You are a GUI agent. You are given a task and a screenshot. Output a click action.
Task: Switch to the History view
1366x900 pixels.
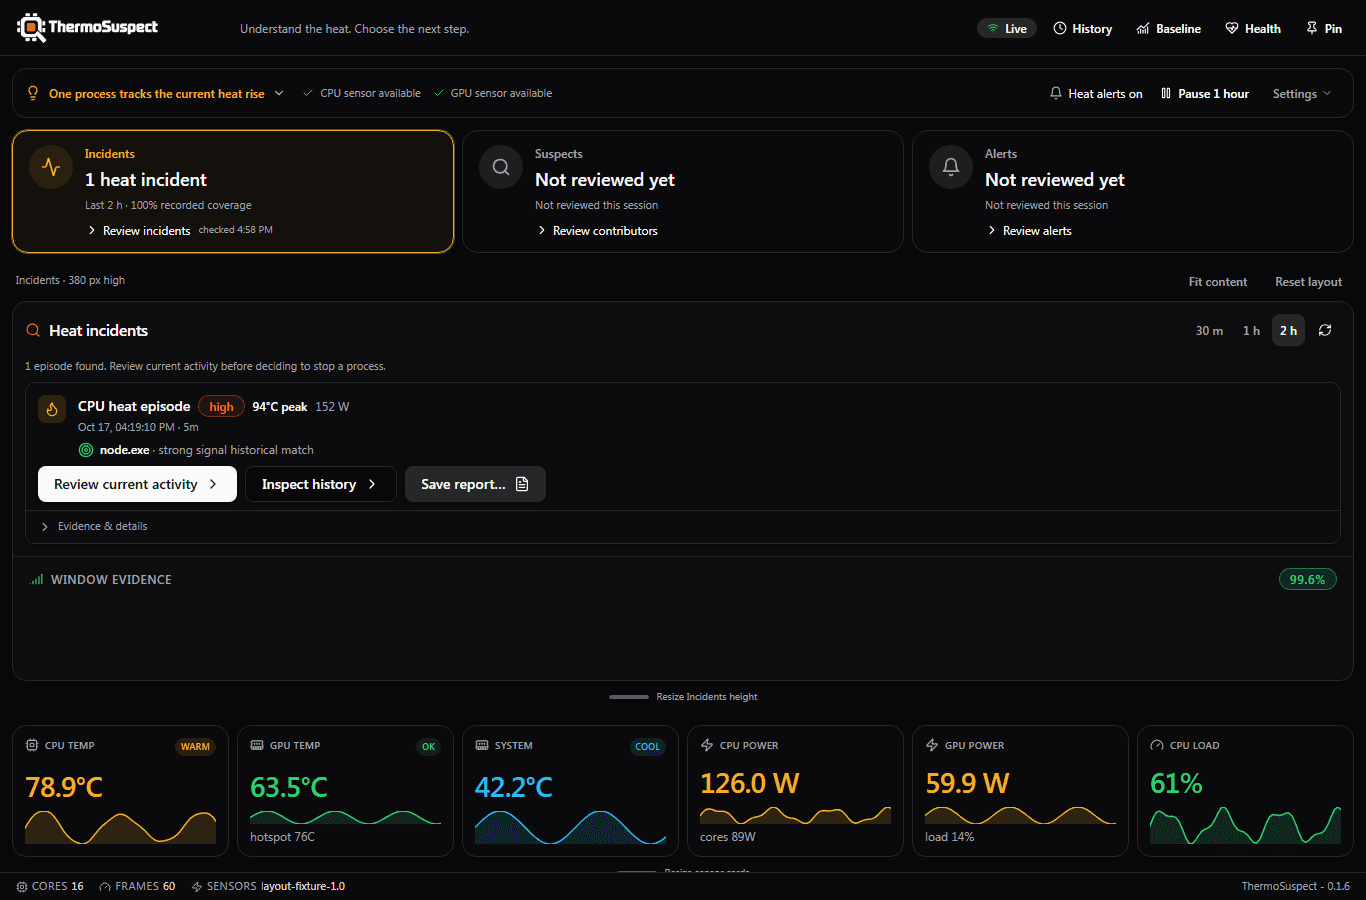pos(1083,28)
